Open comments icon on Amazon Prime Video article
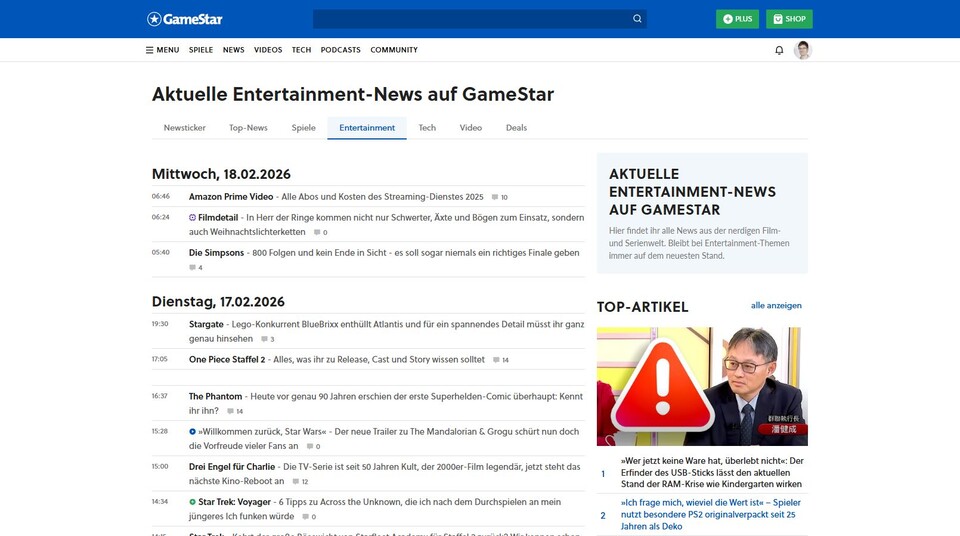This screenshot has width=960, height=536. (x=494, y=198)
